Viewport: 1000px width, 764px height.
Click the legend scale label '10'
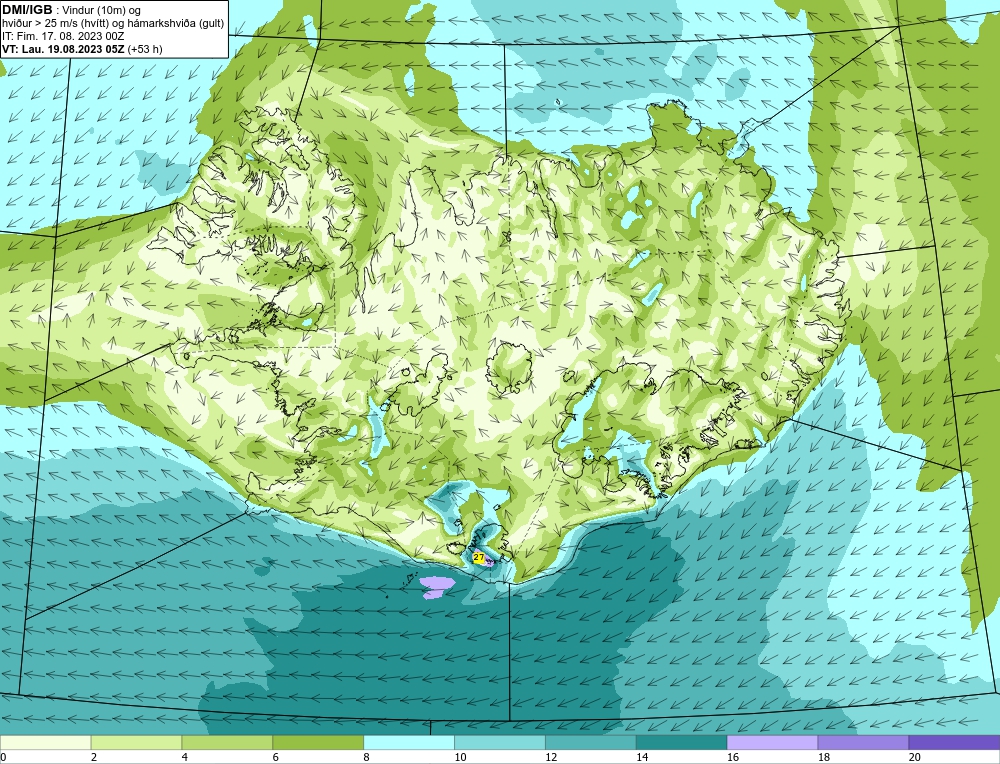460,757
